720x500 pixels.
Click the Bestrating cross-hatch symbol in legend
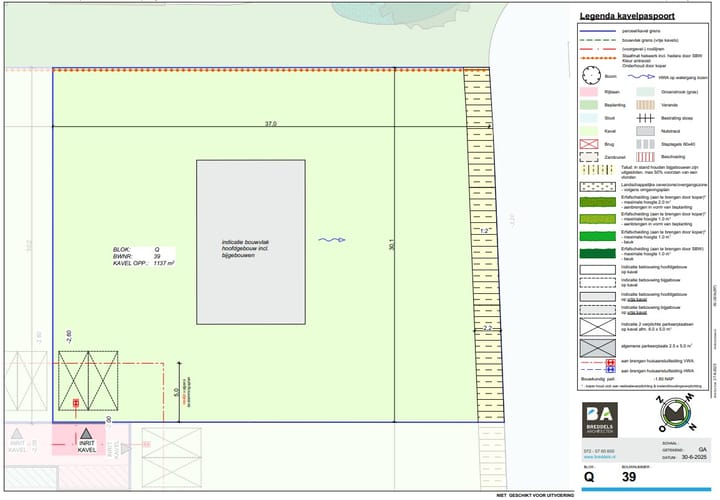click(645, 118)
